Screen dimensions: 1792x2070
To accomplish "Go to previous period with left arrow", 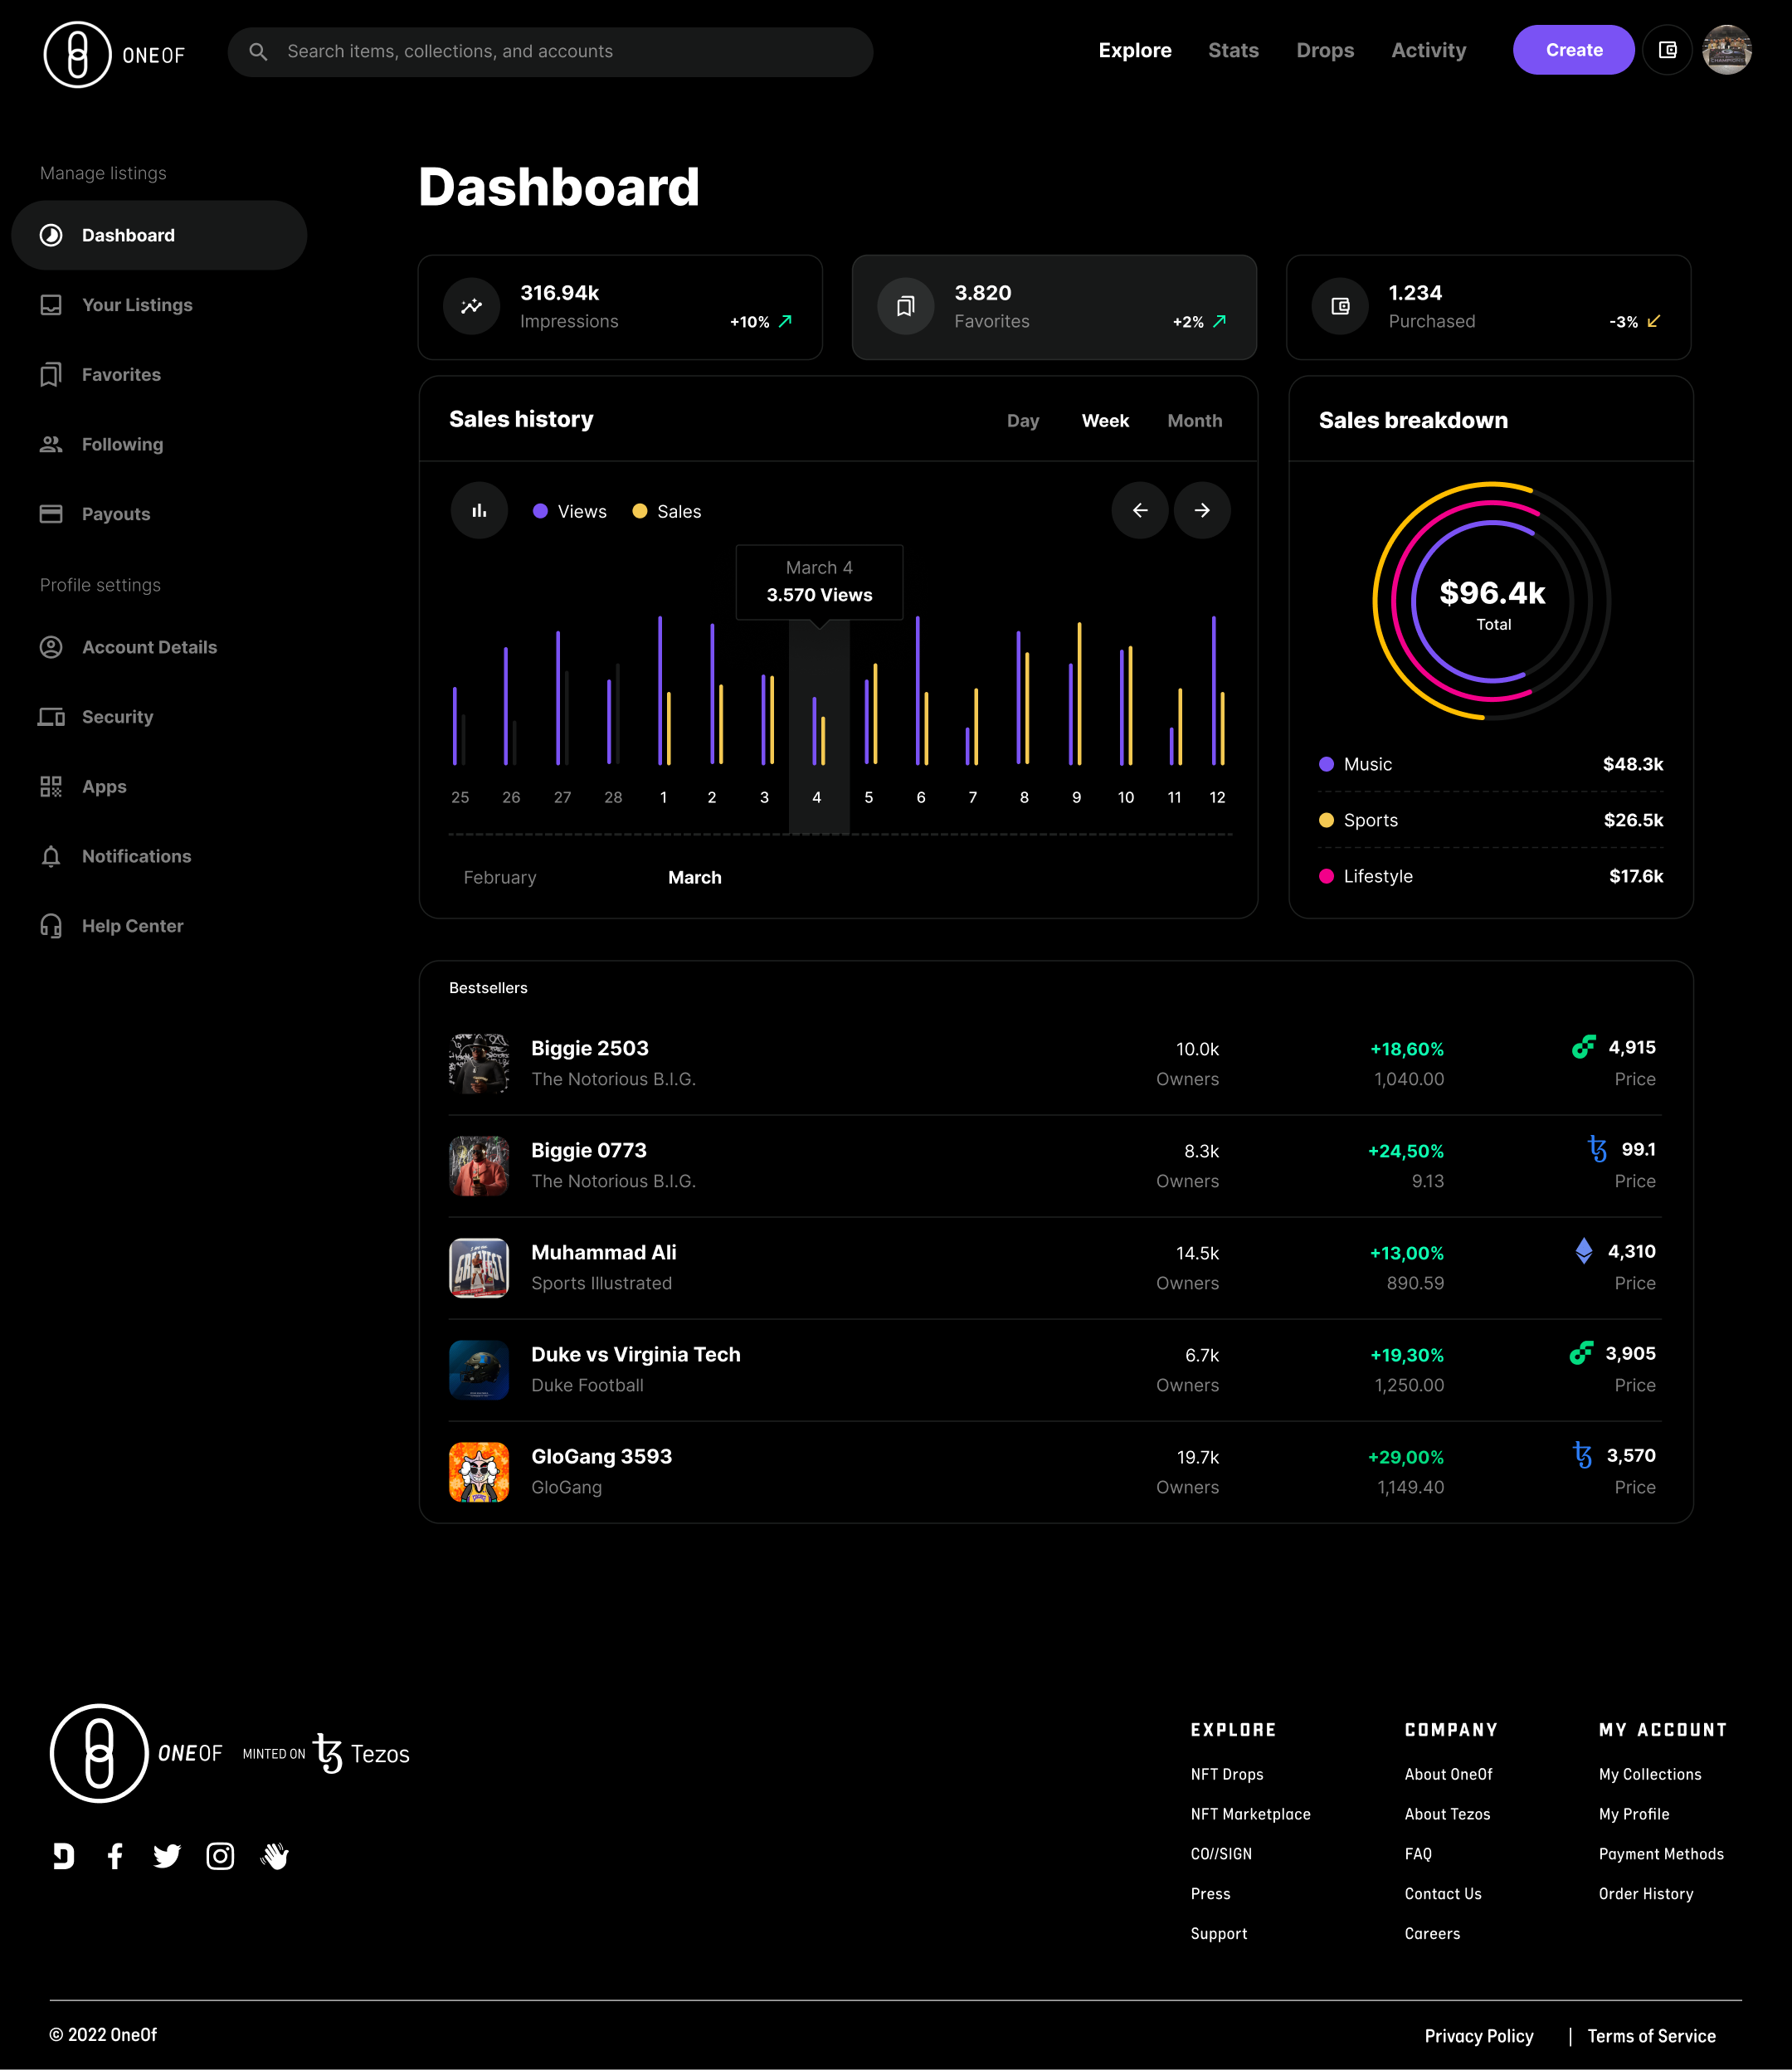I will 1140,510.
